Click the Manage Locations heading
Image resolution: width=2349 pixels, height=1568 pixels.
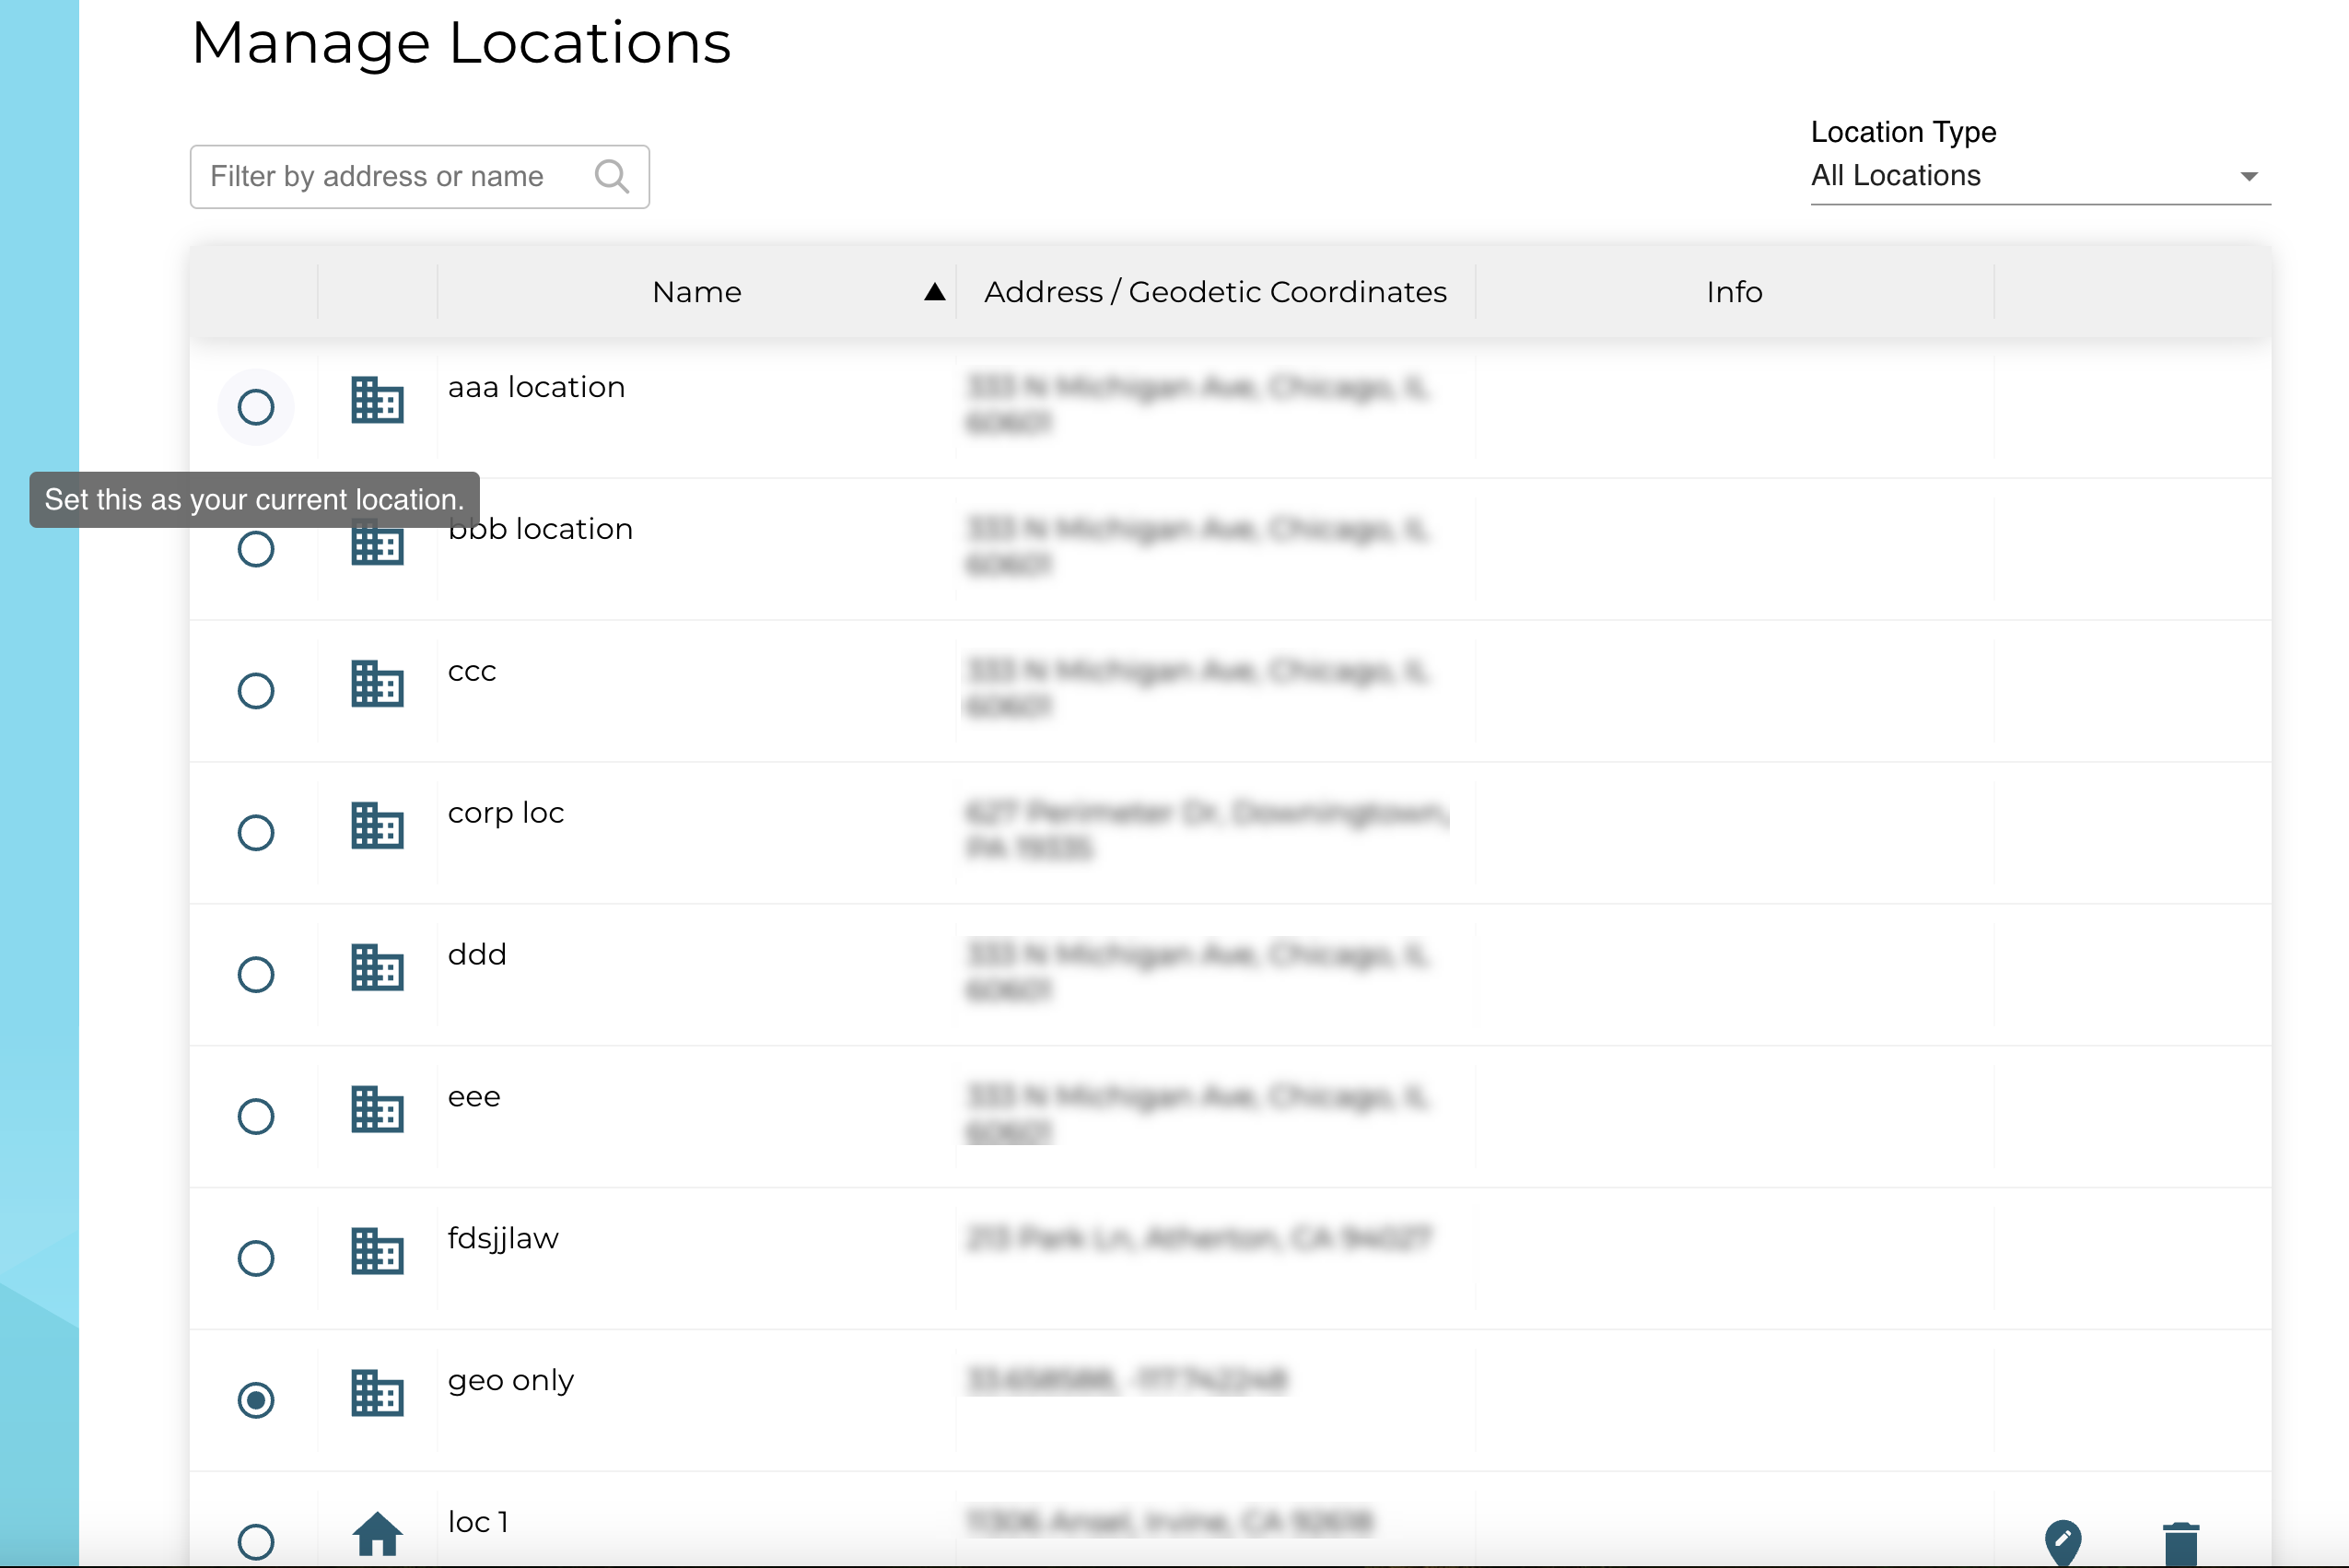[461, 43]
